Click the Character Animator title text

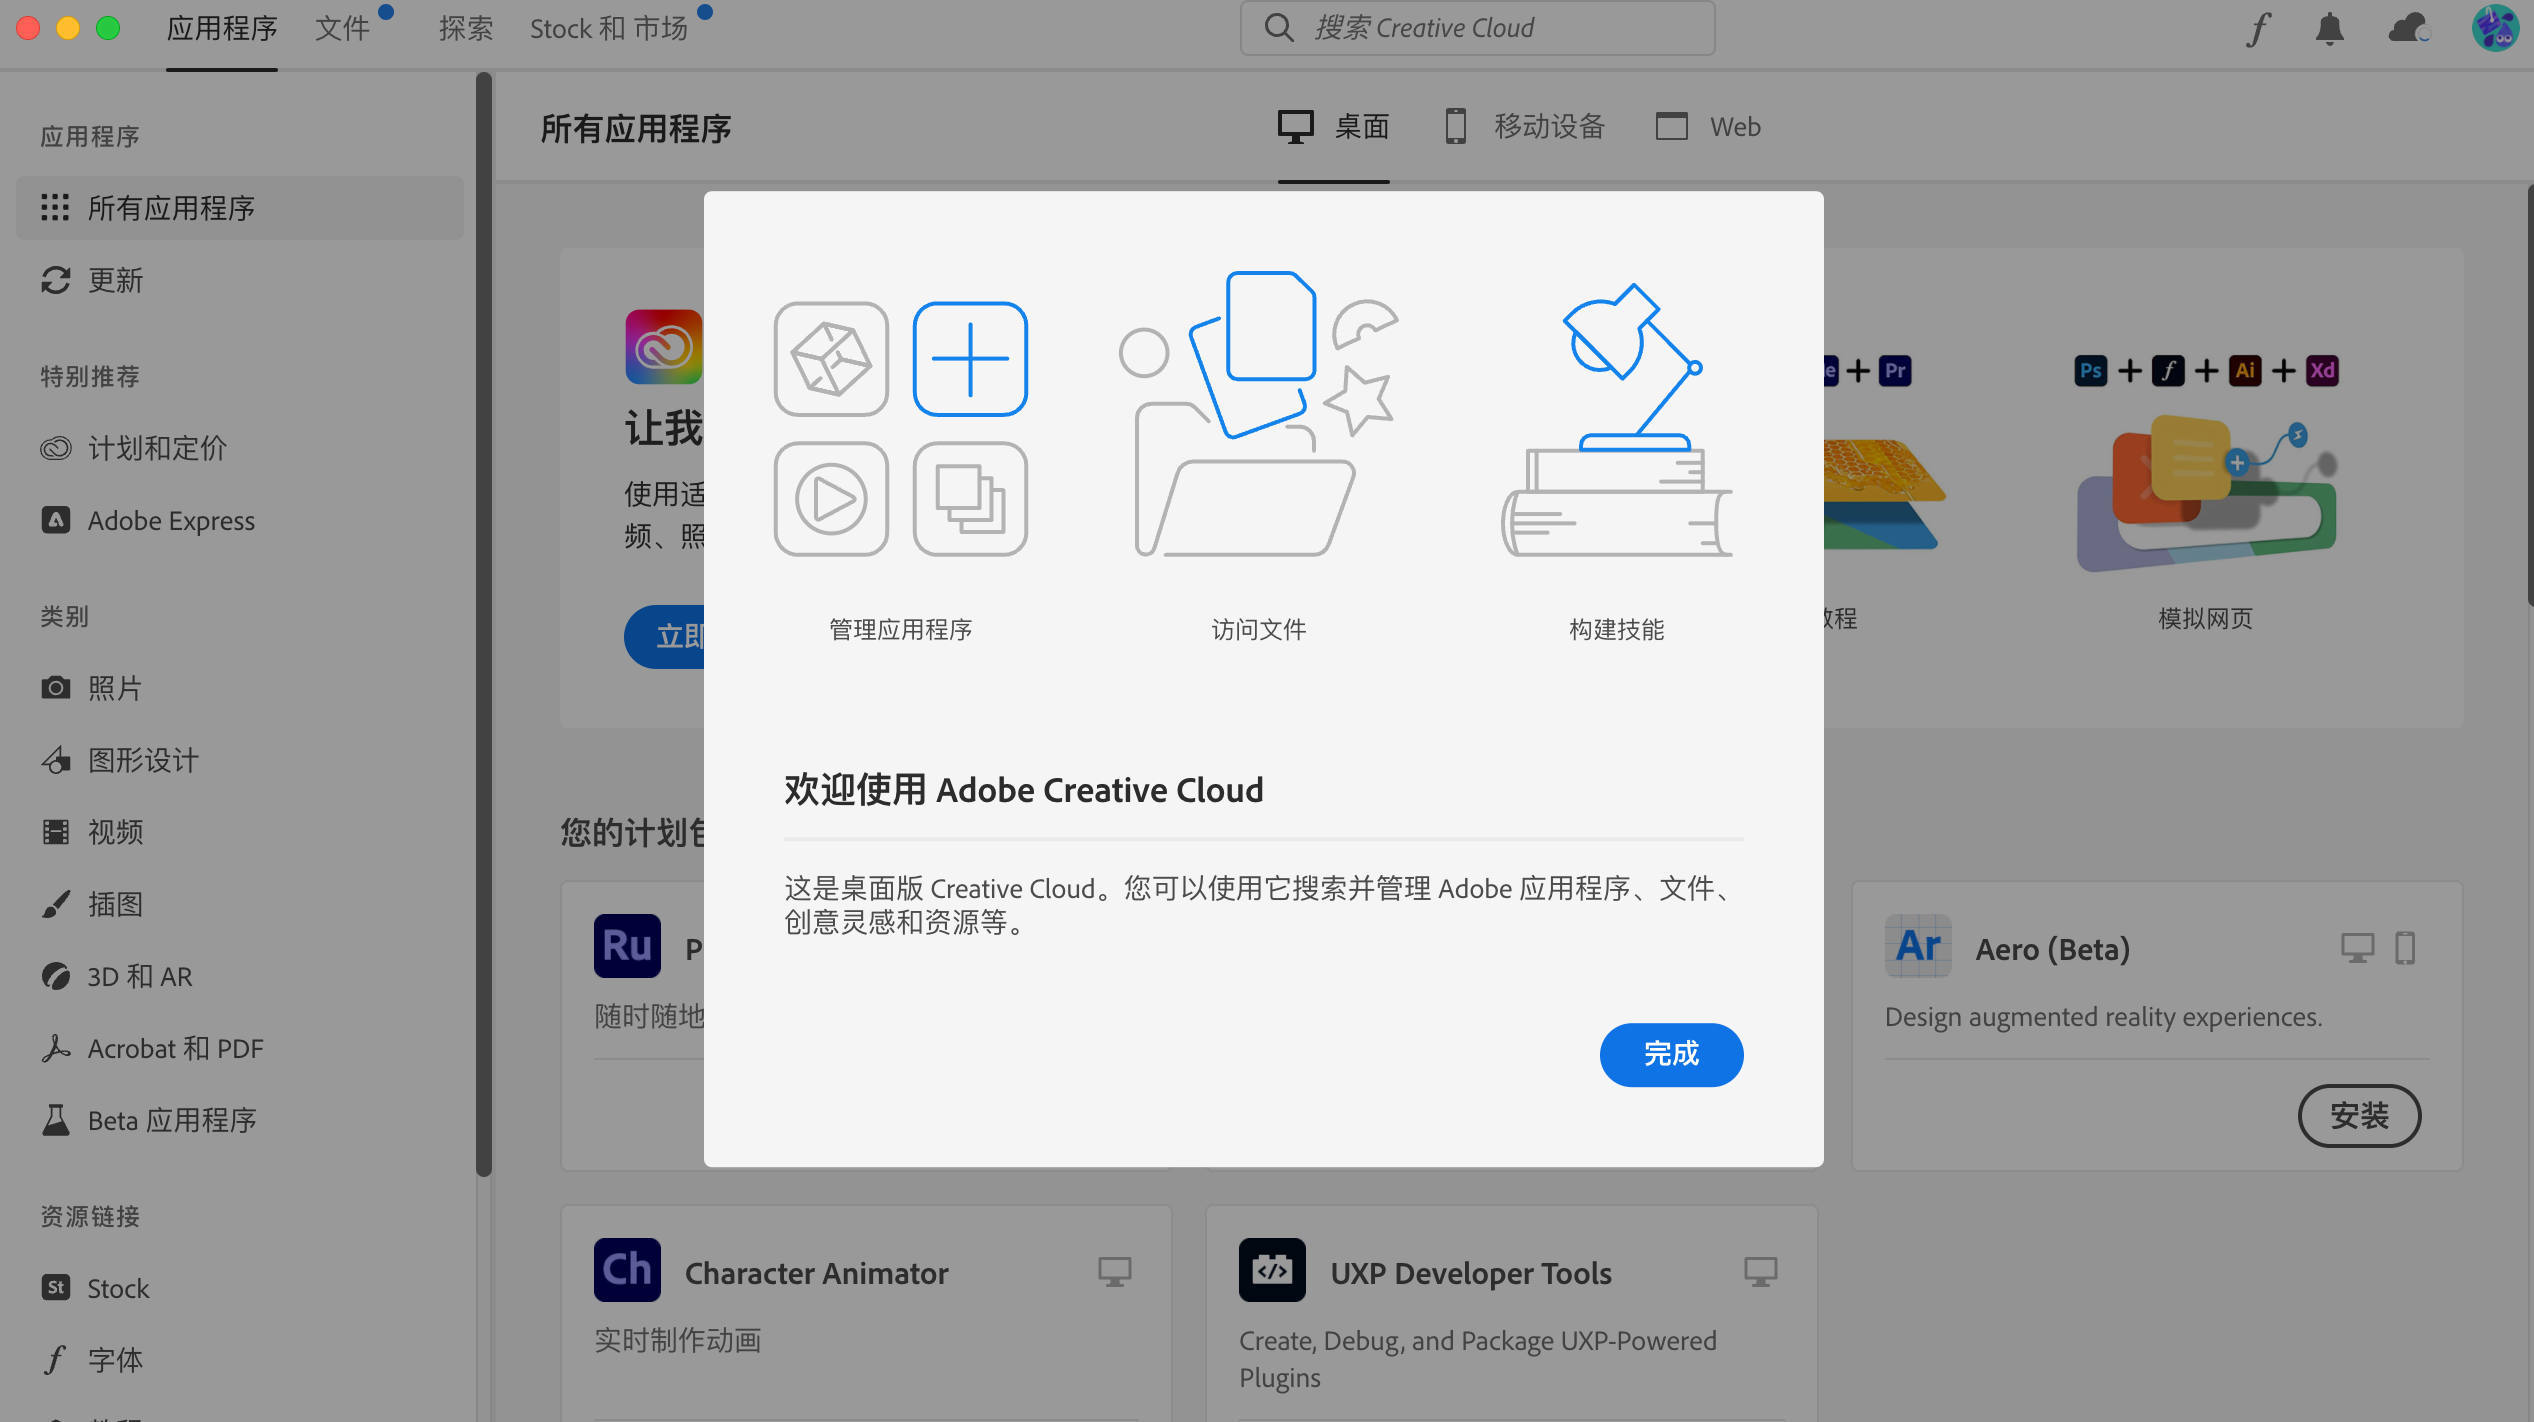pos(816,1273)
